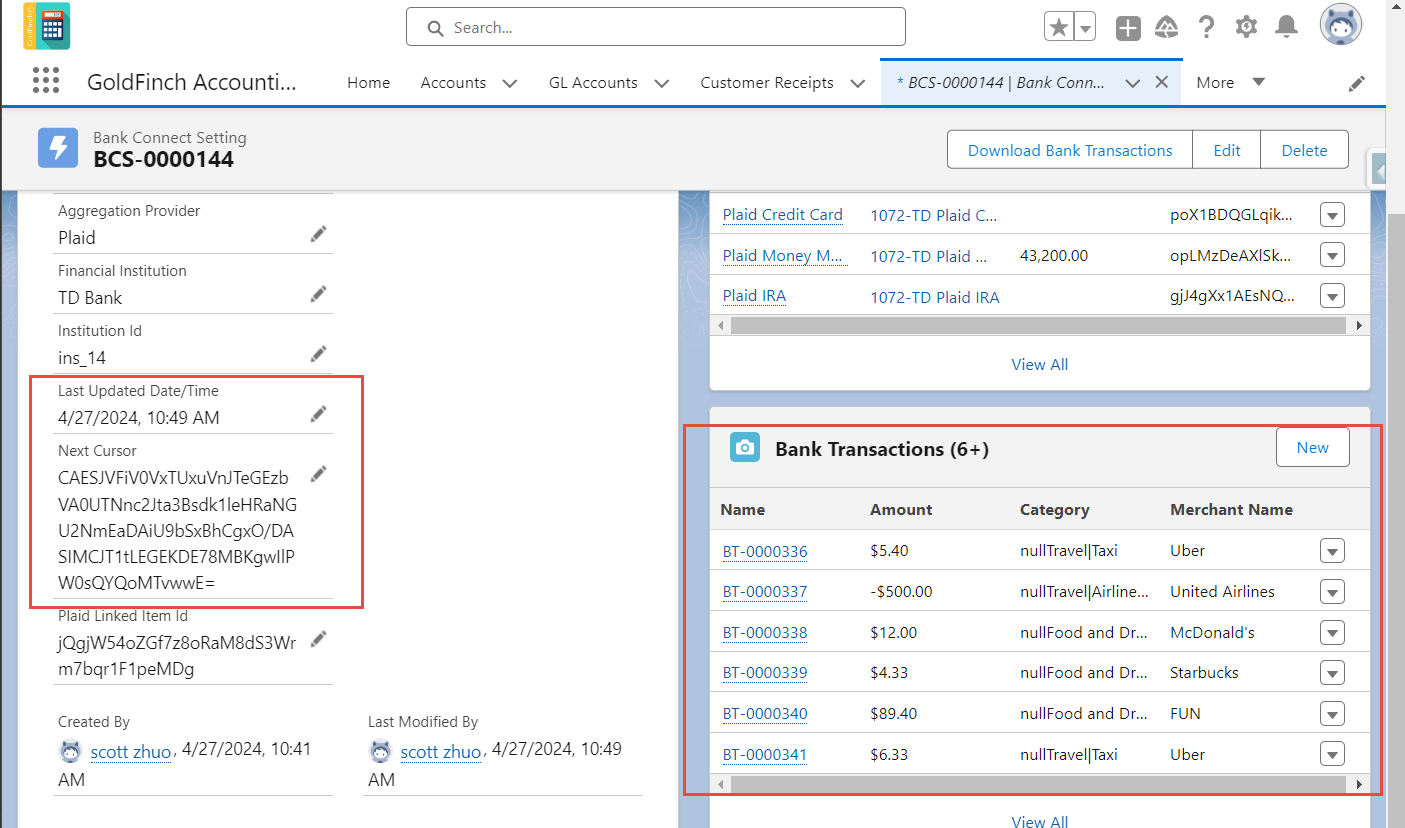
Task: Edit Next Cursor field pencil
Action: 318,473
